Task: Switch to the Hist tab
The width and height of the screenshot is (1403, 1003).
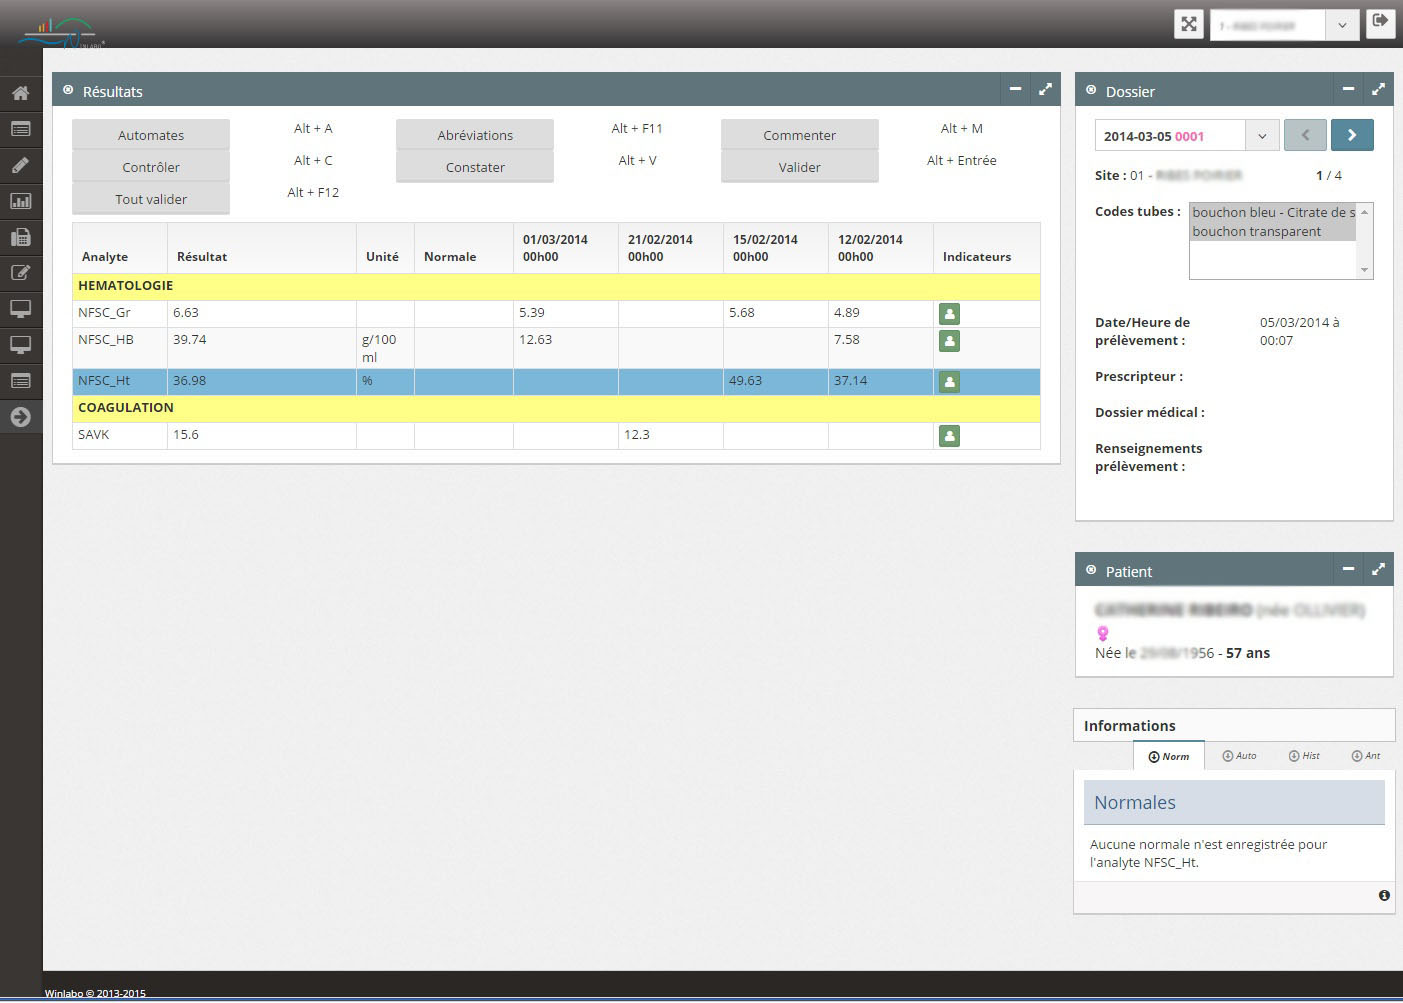Action: click(1304, 756)
